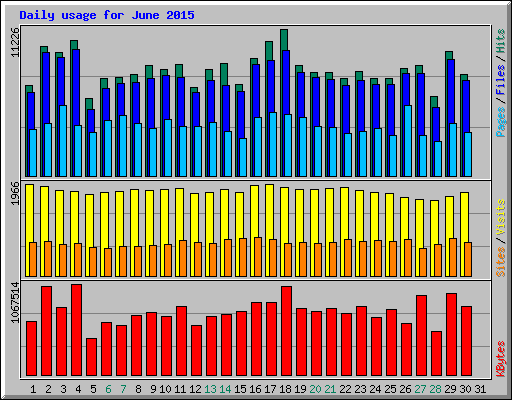
Task: Click the green hits bar for day 2
Action: tap(44, 49)
